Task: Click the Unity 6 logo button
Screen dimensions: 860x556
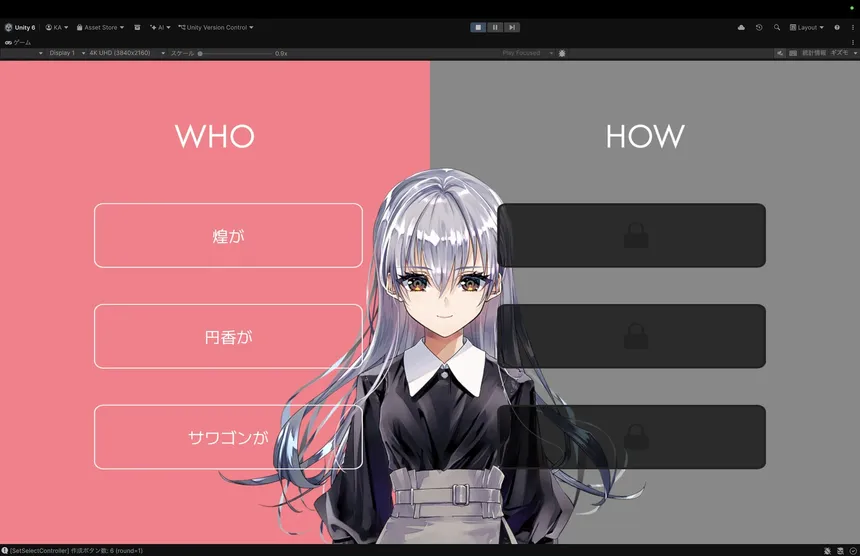Action: [x=20, y=27]
